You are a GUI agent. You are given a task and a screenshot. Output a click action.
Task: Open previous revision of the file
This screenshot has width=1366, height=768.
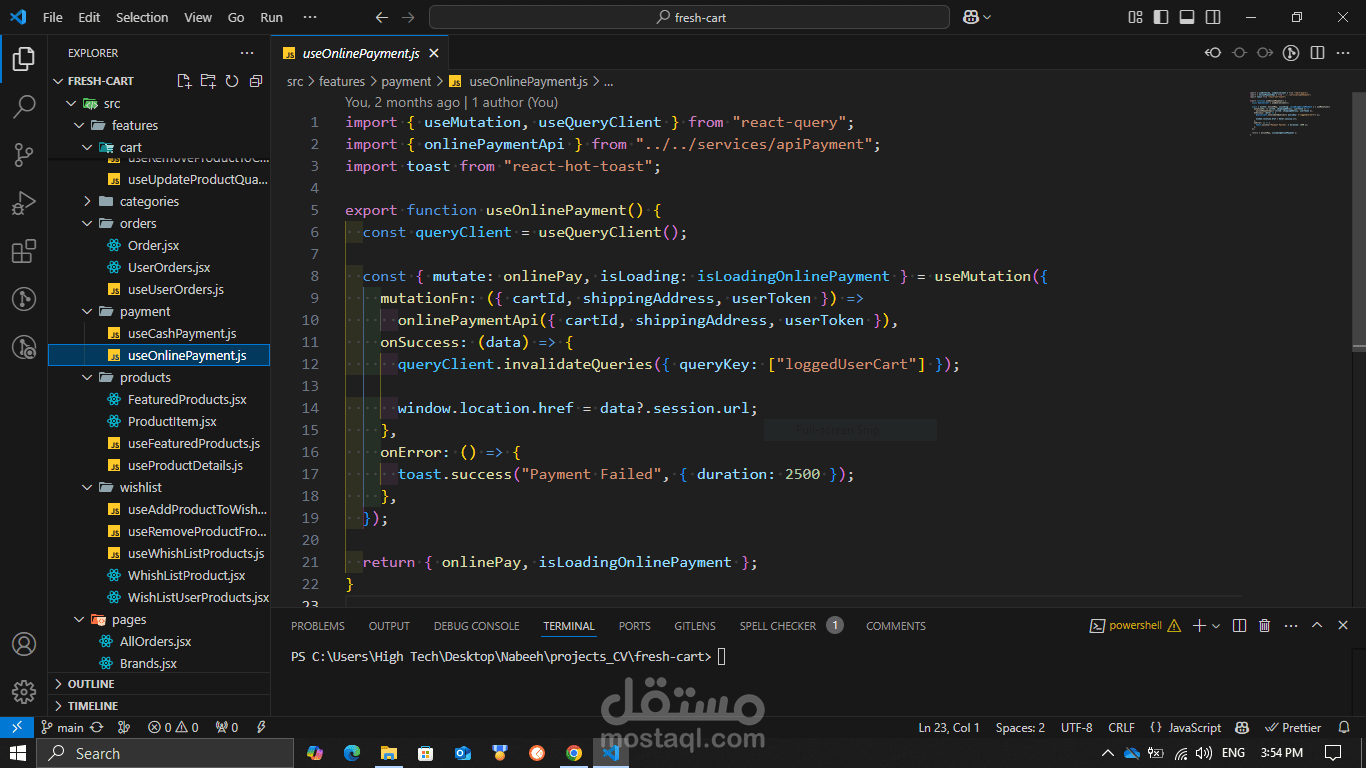pyautogui.click(x=1213, y=53)
